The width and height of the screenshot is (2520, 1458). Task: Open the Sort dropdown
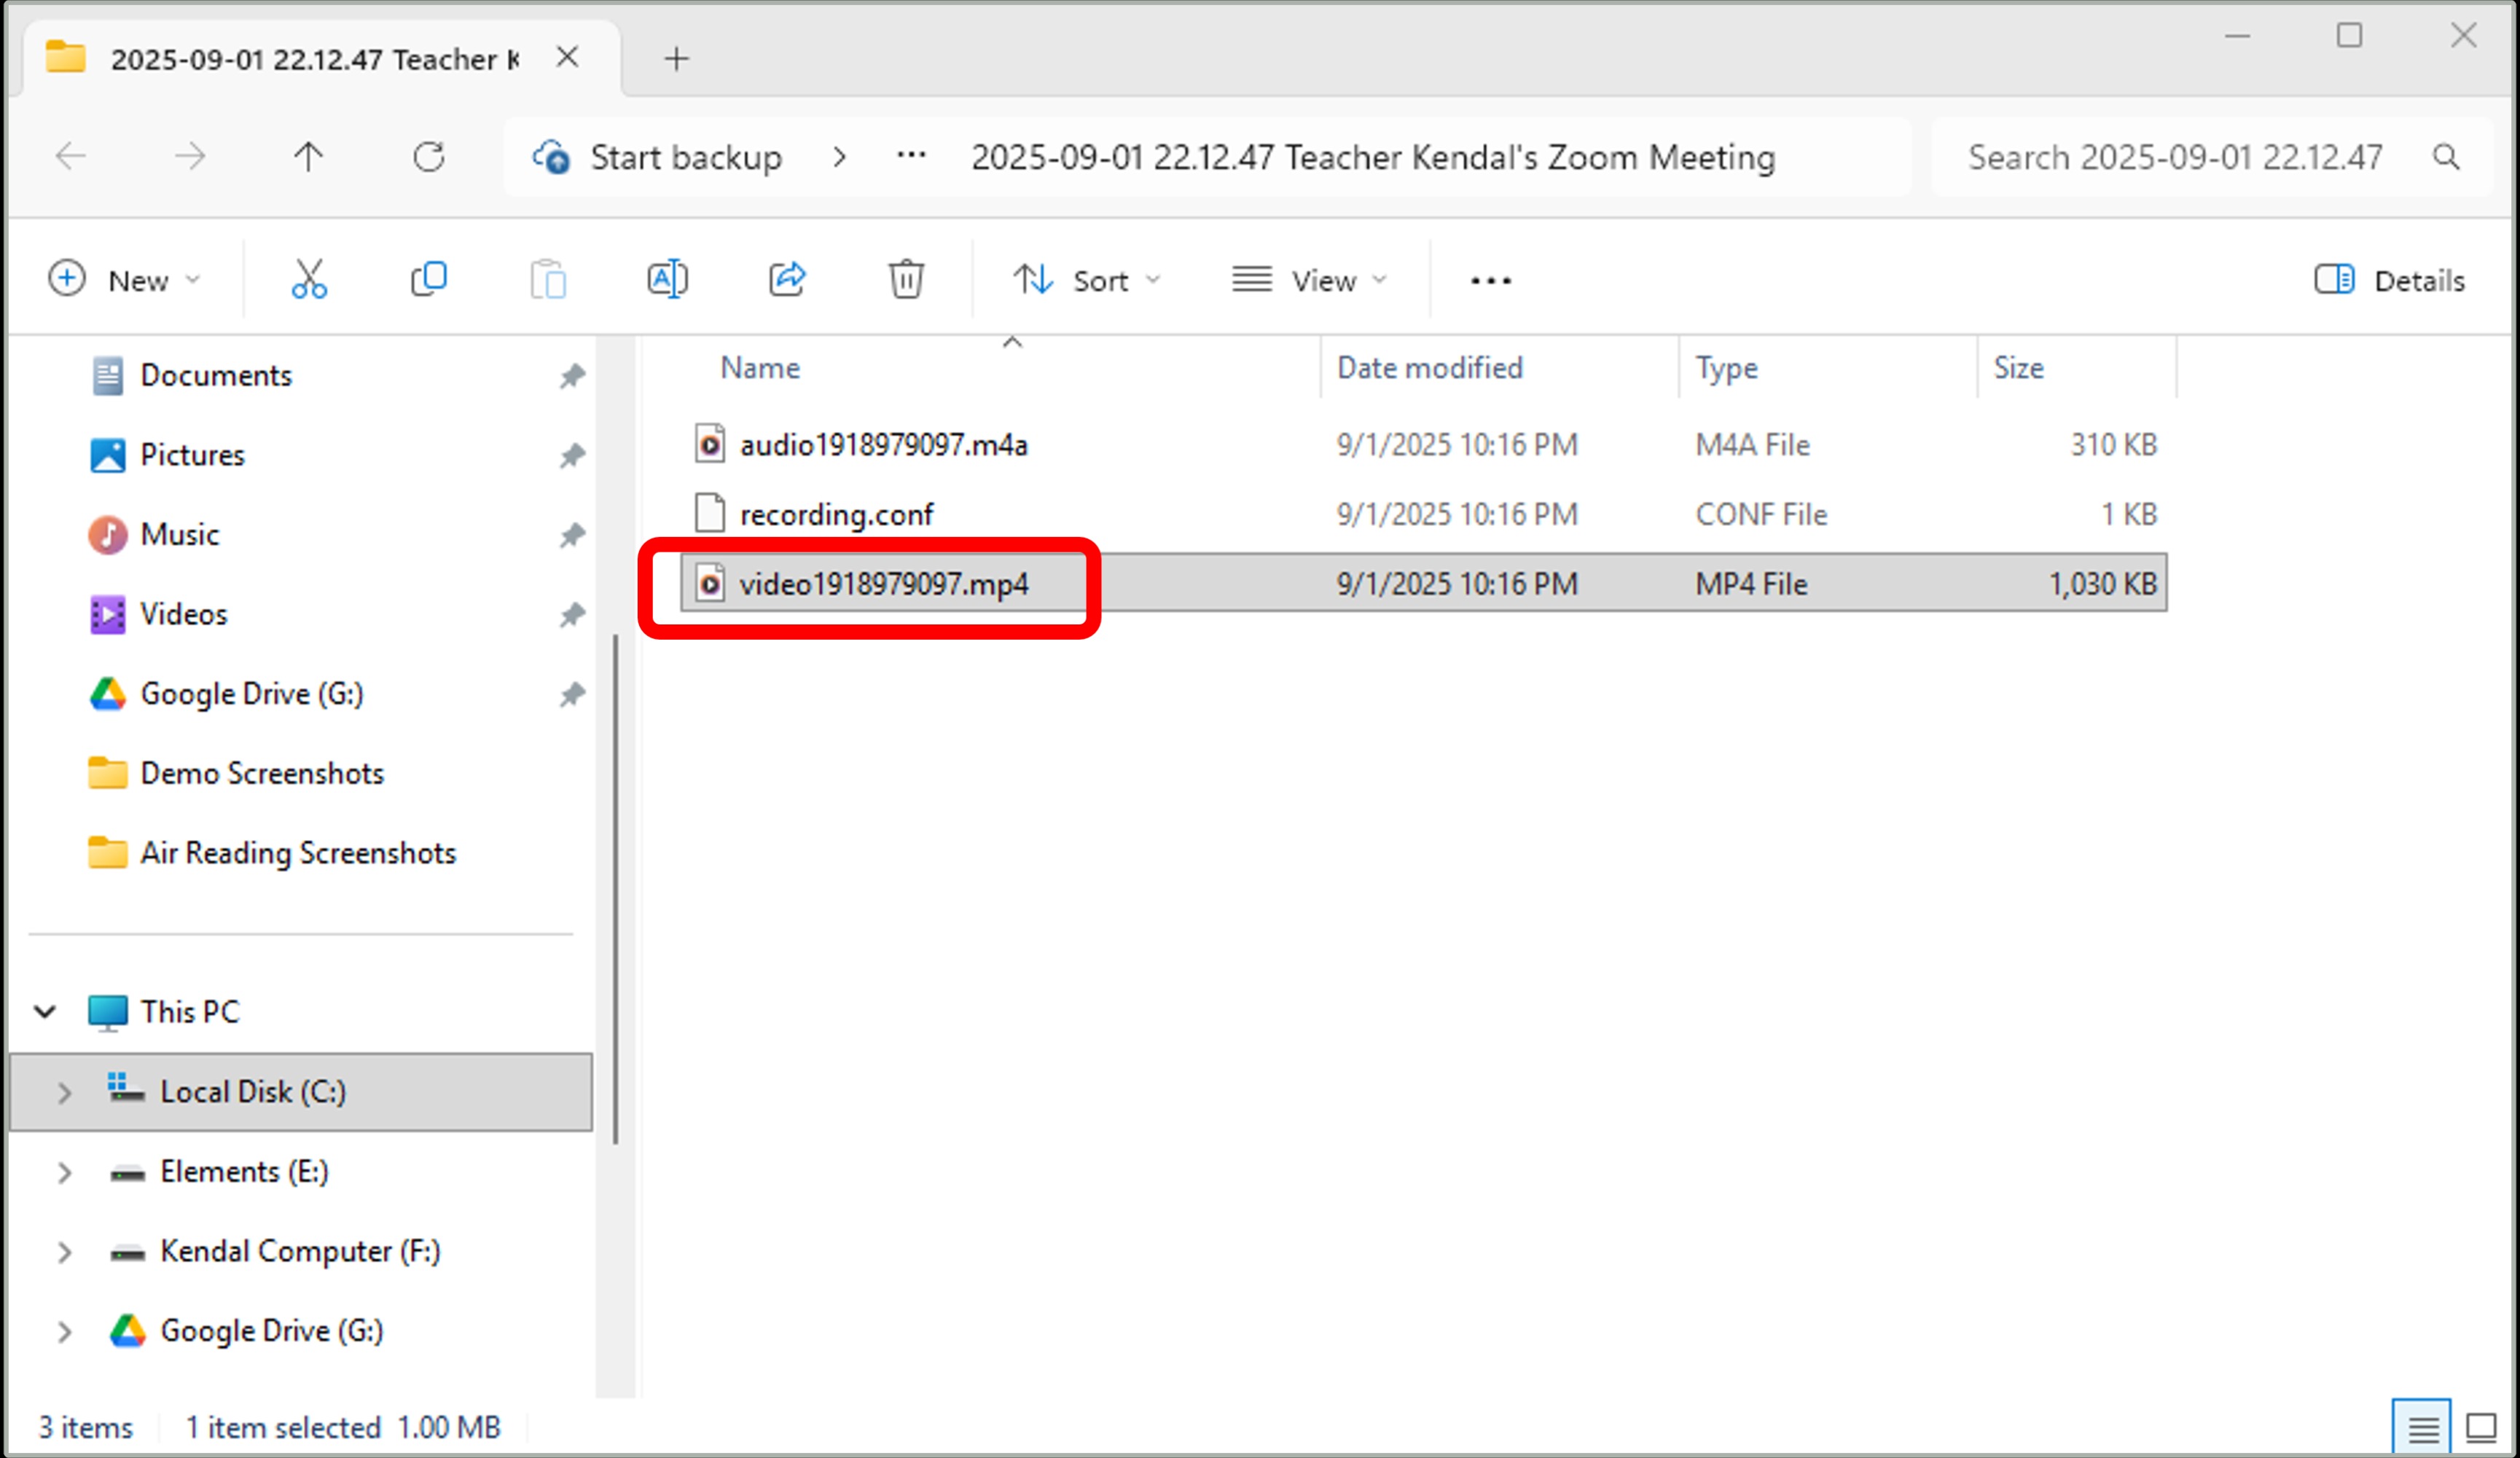point(1086,280)
